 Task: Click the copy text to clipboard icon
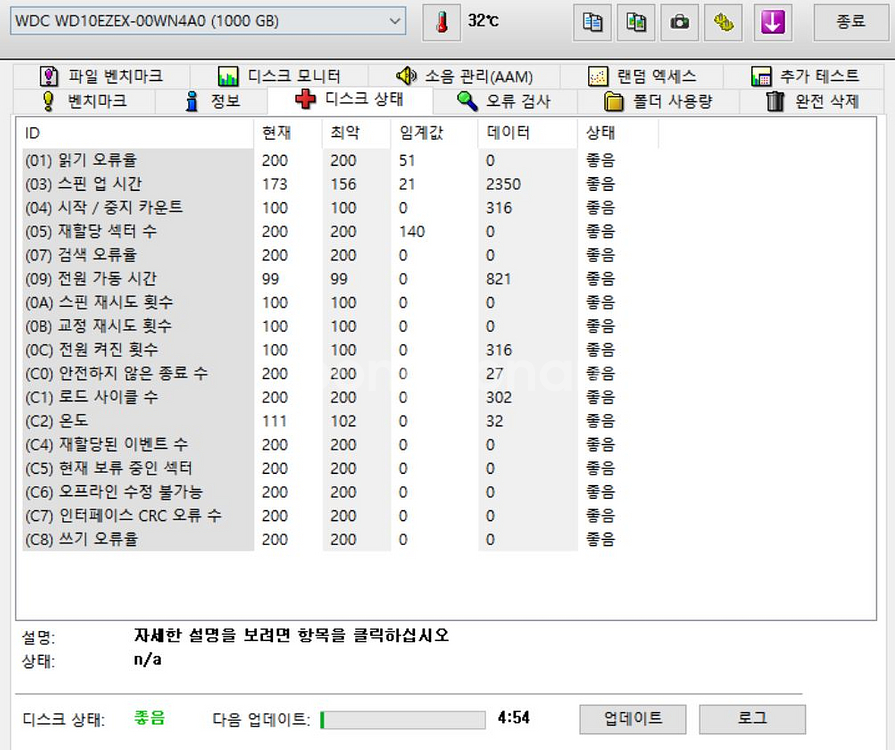[x=592, y=22]
